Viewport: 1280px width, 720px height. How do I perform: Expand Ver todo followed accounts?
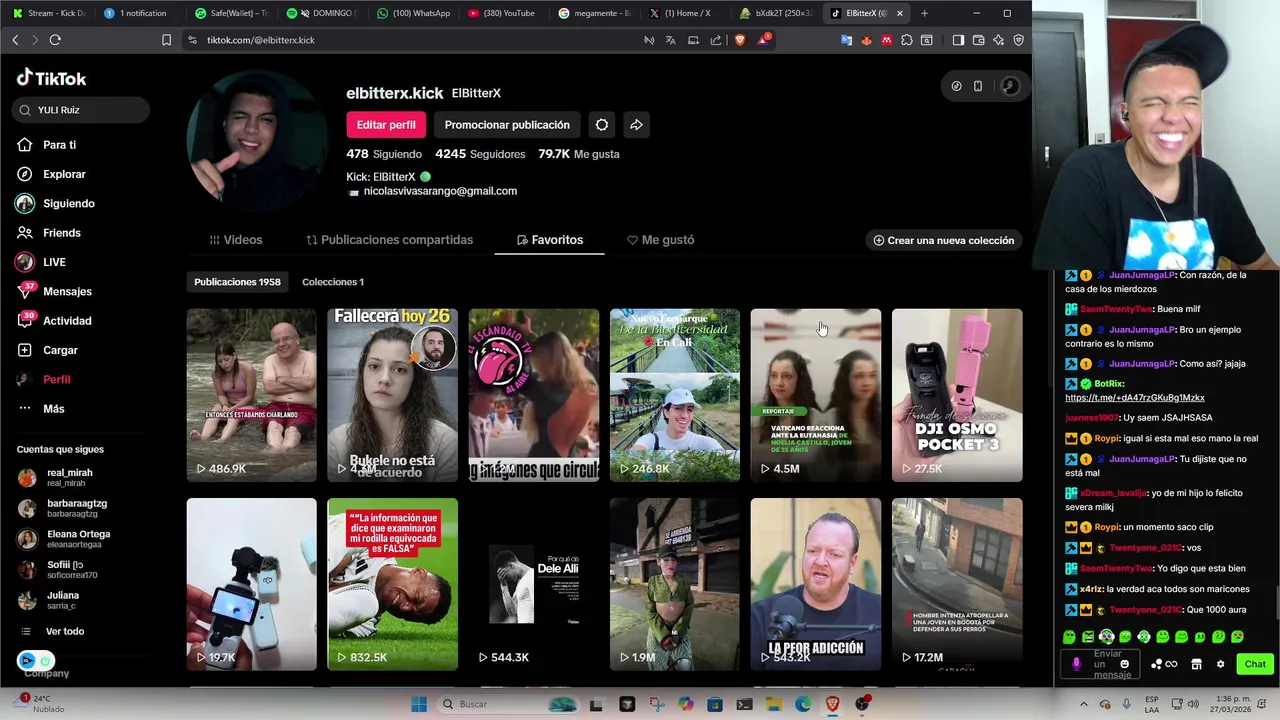54,632
